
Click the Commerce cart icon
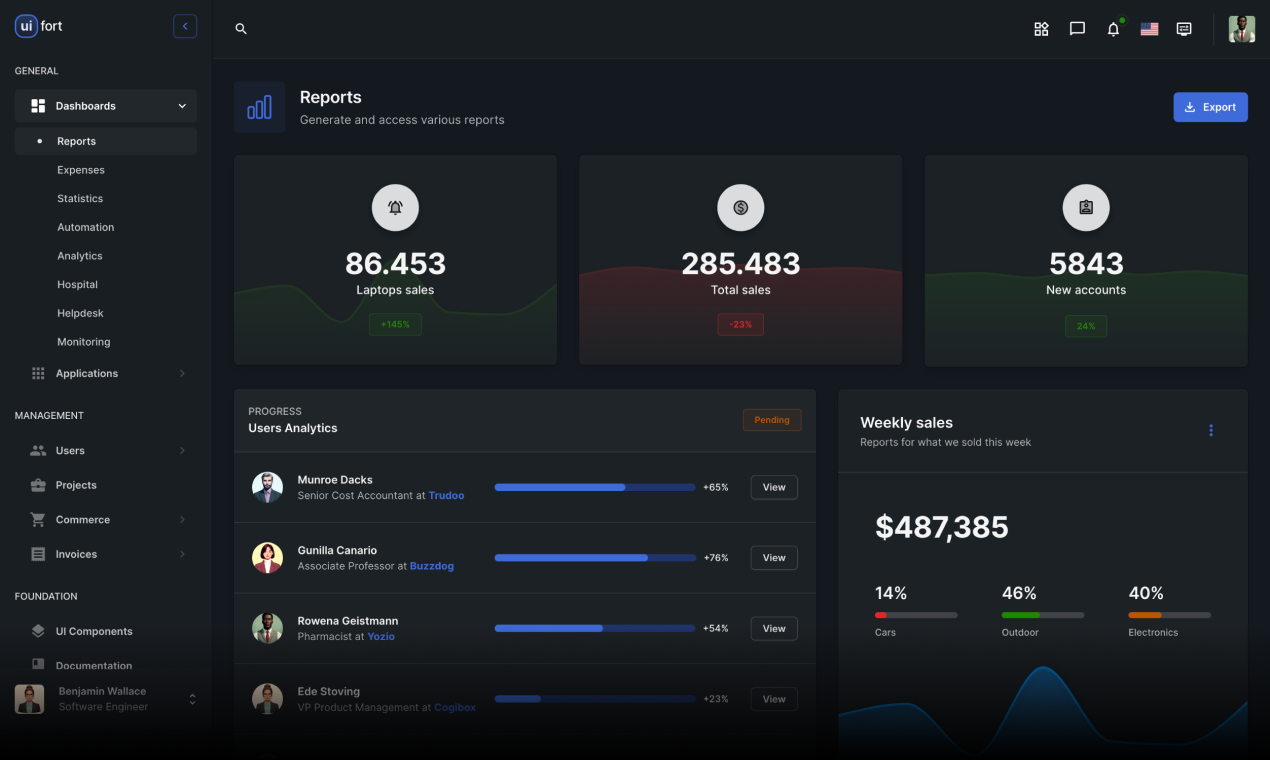point(38,520)
